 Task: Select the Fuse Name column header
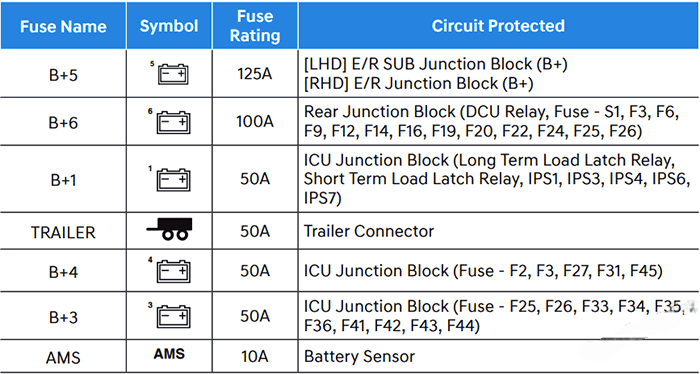pyautogui.click(x=63, y=26)
